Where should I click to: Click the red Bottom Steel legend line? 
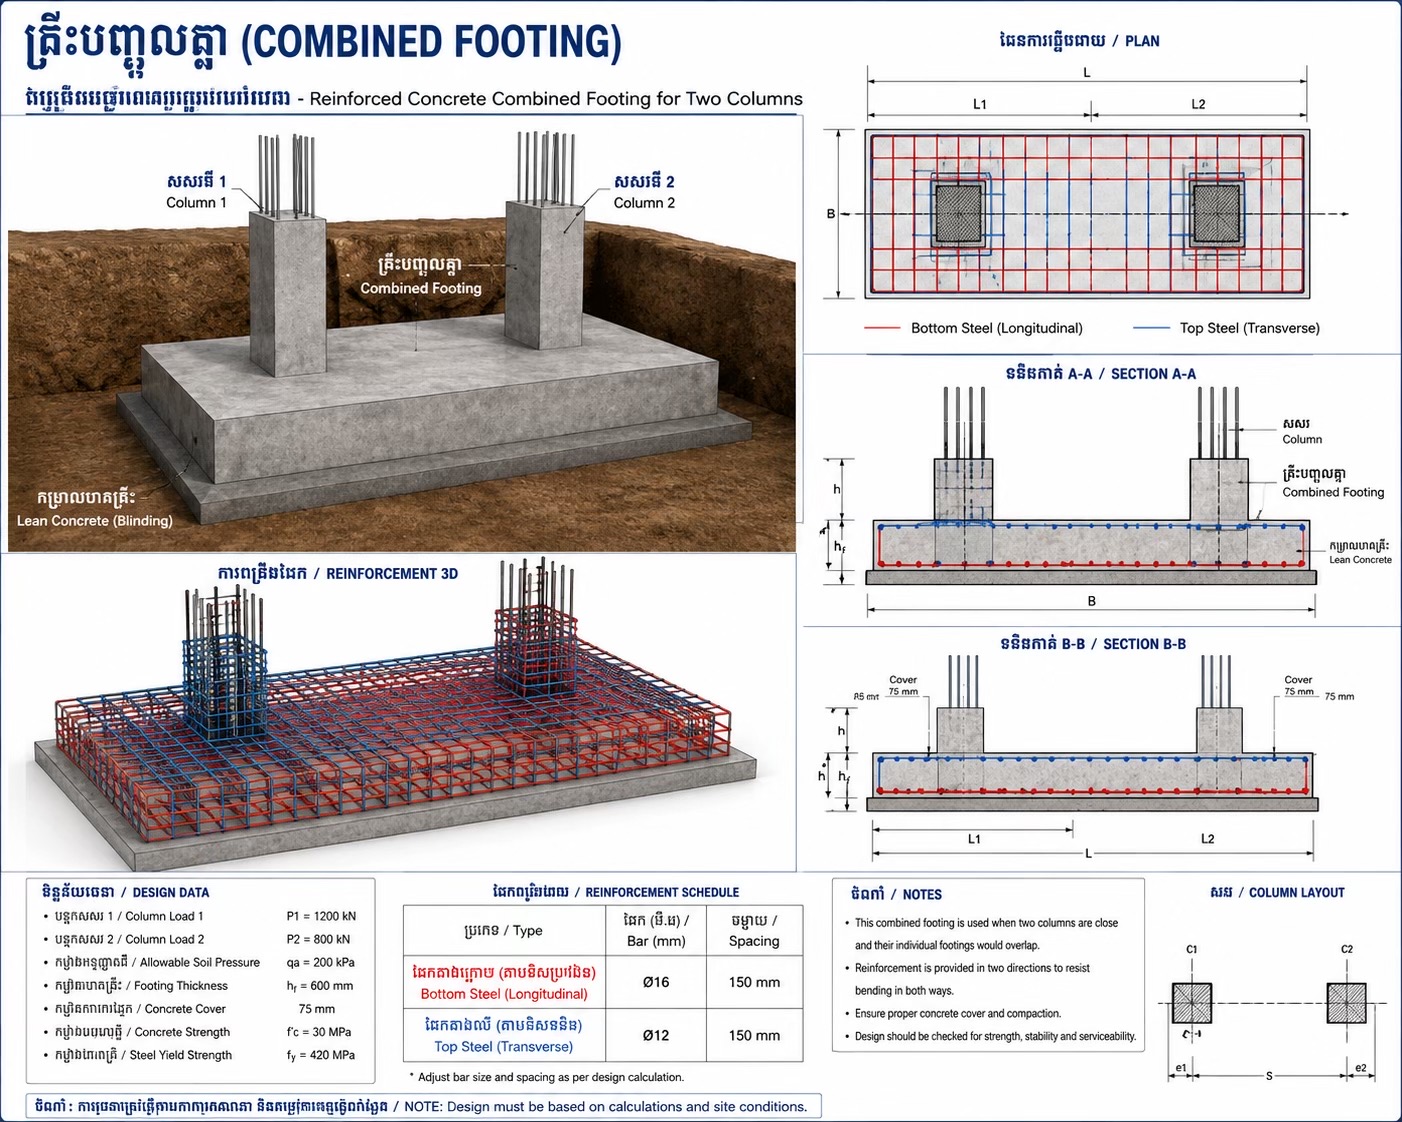coord(882,328)
